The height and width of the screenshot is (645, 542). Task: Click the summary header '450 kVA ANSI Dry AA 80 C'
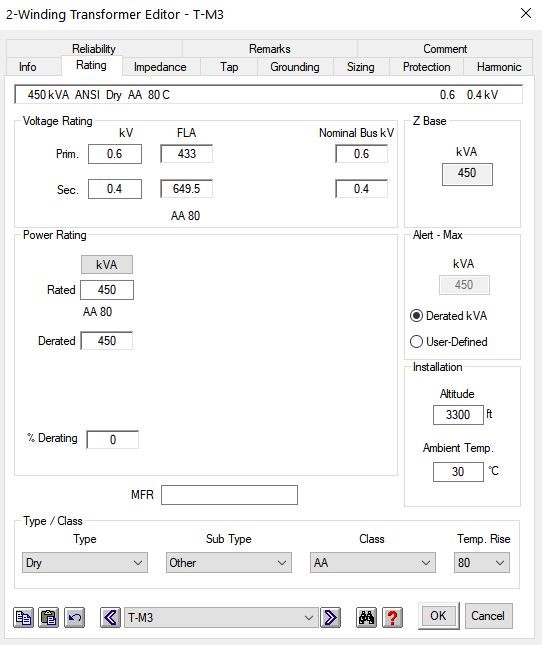point(99,95)
